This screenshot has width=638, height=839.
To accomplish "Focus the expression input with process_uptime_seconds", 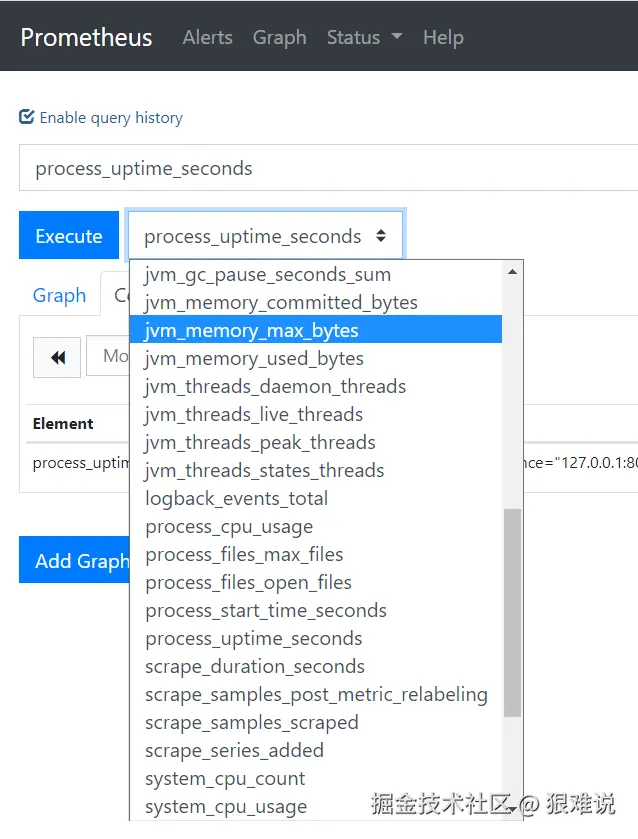I will point(329,167).
